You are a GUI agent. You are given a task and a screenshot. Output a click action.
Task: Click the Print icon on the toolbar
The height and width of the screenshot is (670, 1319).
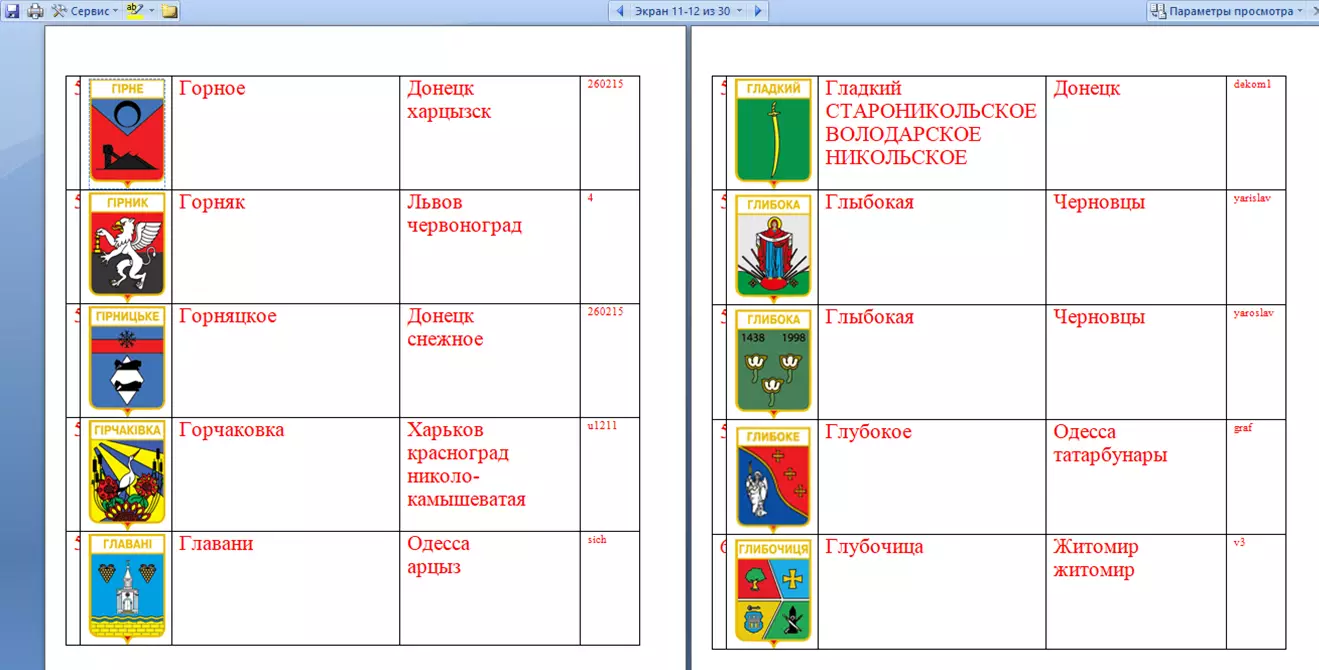[34, 10]
